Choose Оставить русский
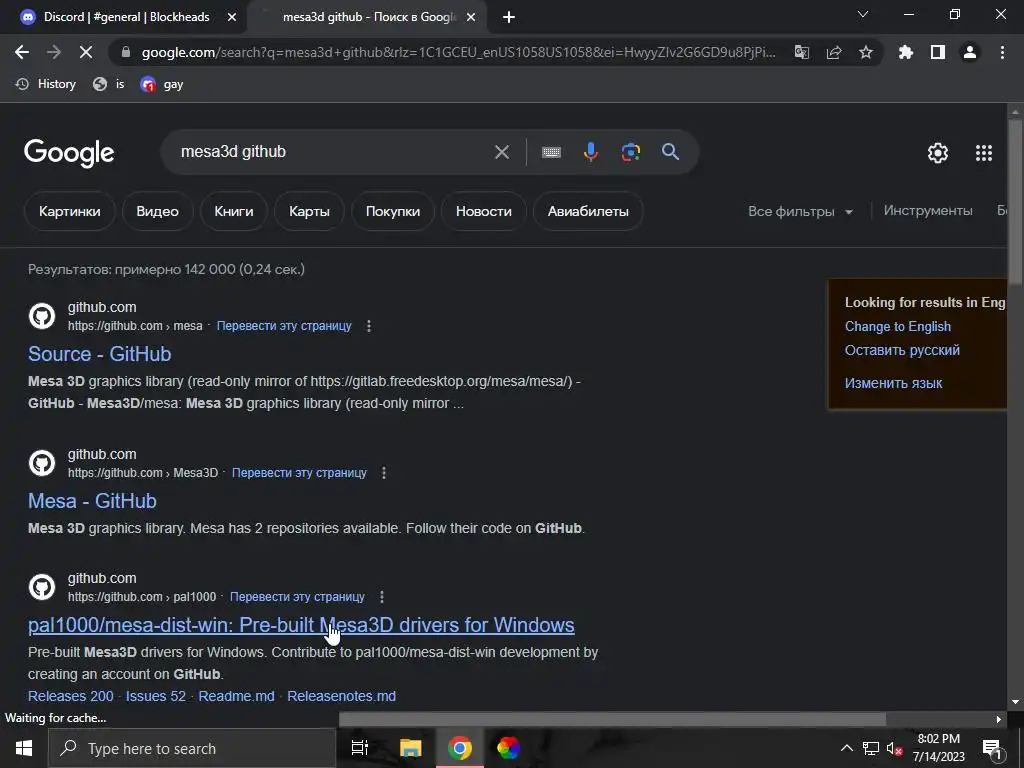This screenshot has height=768, width=1024. (x=903, y=350)
